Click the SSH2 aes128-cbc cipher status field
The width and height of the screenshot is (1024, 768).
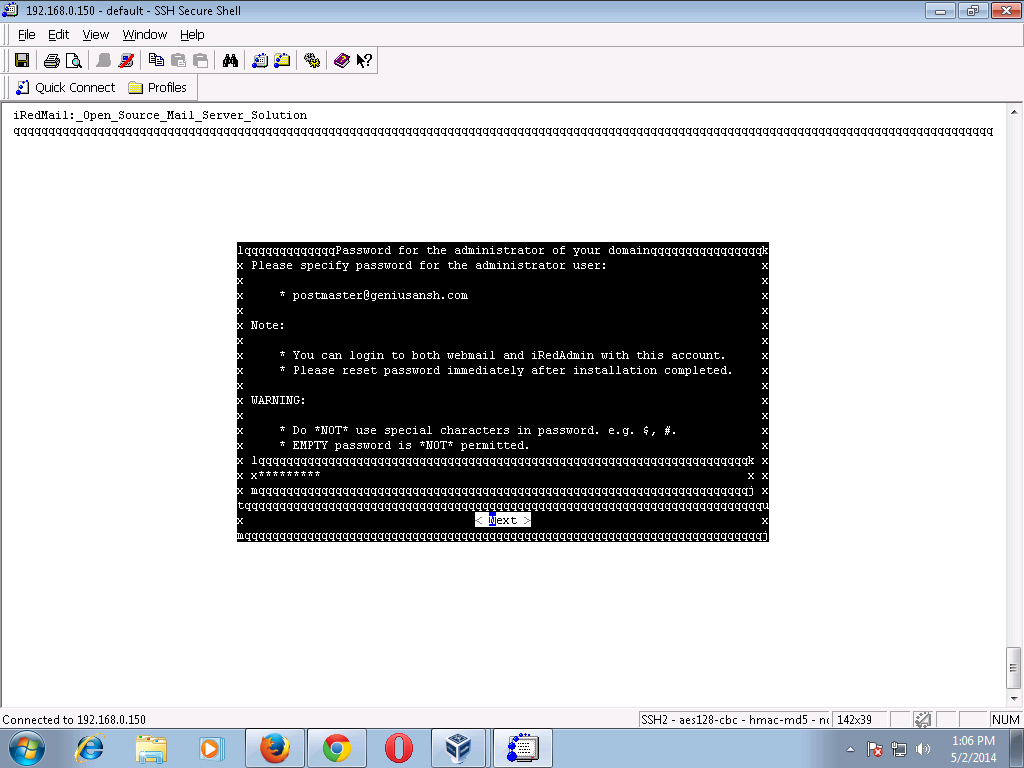[x=735, y=720]
